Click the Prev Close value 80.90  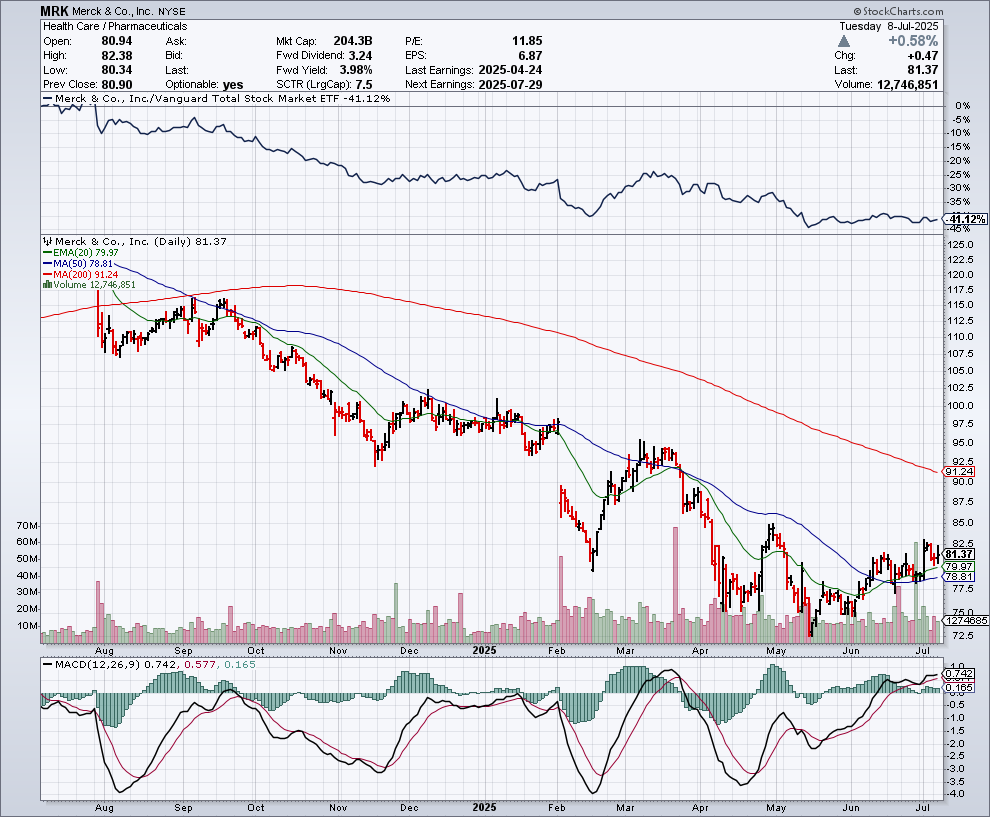tap(117, 85)
